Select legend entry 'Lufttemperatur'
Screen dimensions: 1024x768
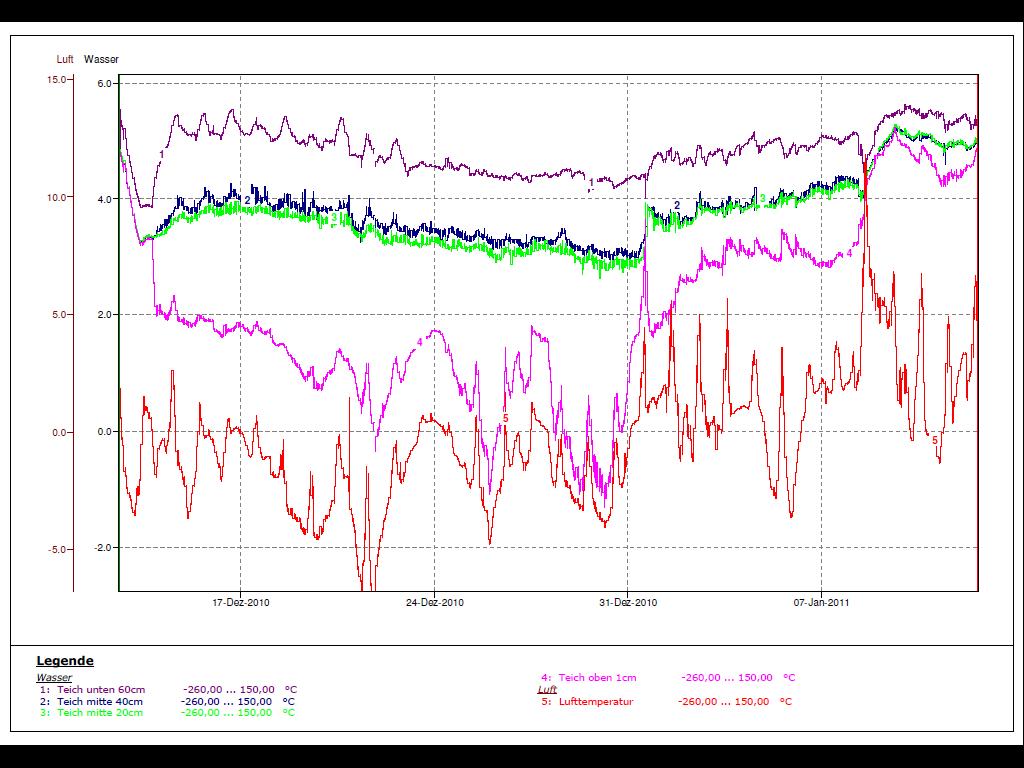pos(596,702)
